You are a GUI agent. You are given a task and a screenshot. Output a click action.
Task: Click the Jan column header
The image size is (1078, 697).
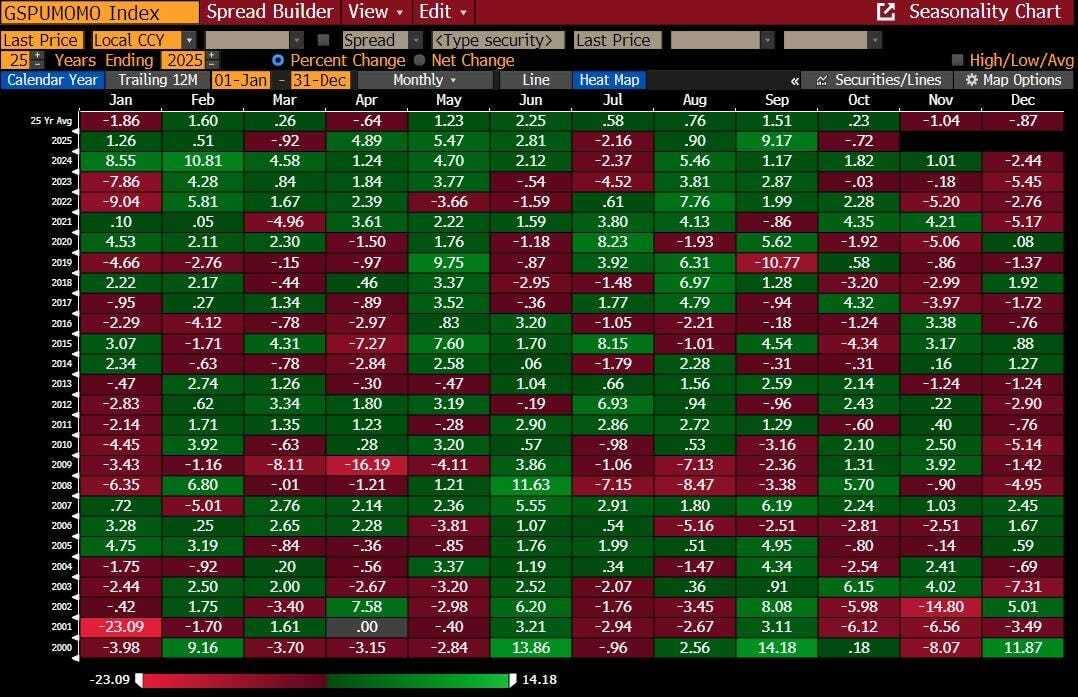(x=120, y=100)
